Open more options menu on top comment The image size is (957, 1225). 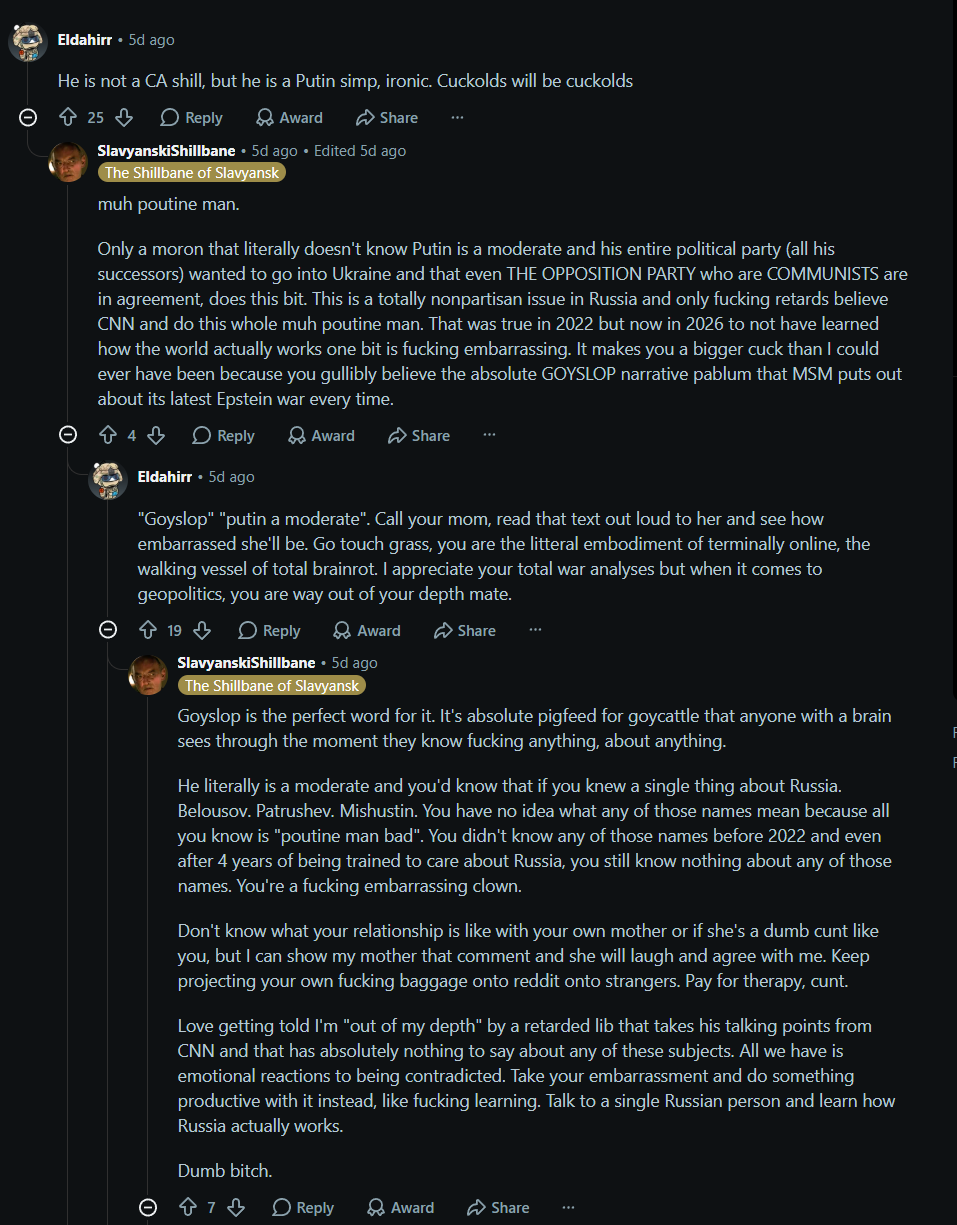pyautogui.click(x=457, y=117)
